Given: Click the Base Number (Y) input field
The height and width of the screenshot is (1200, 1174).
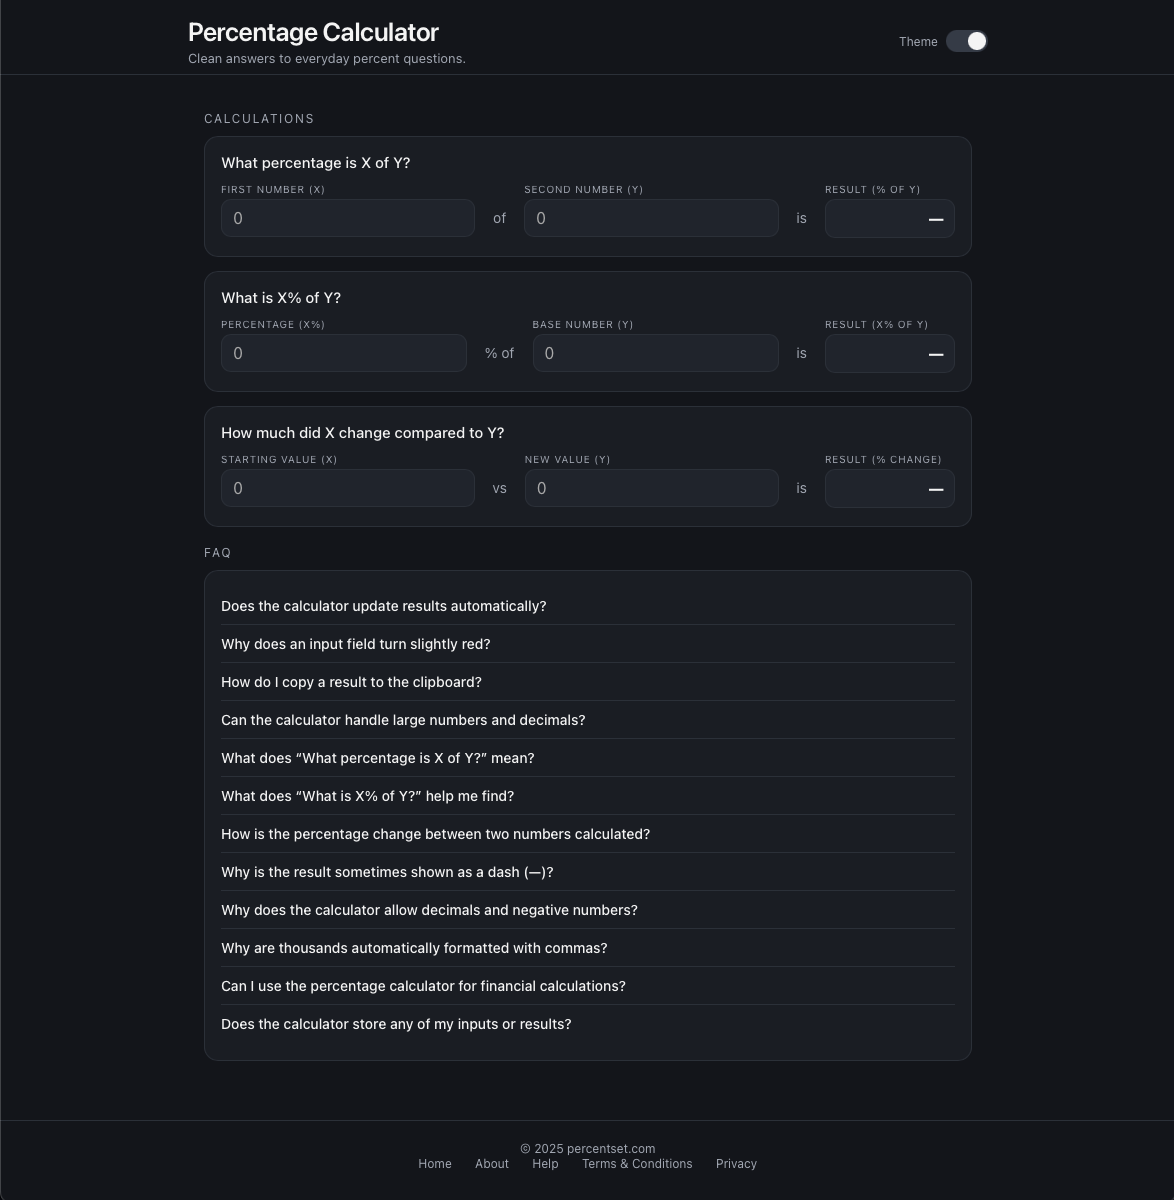Looking at the screenshot, I should coord(656,353).
